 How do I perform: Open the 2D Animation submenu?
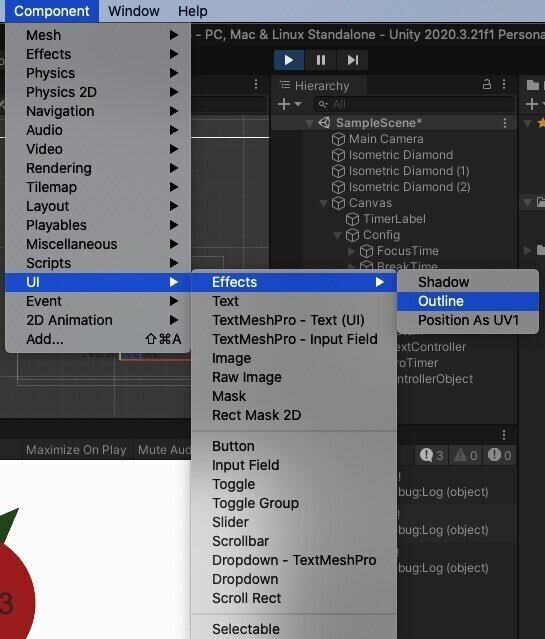tap(98, 320)
